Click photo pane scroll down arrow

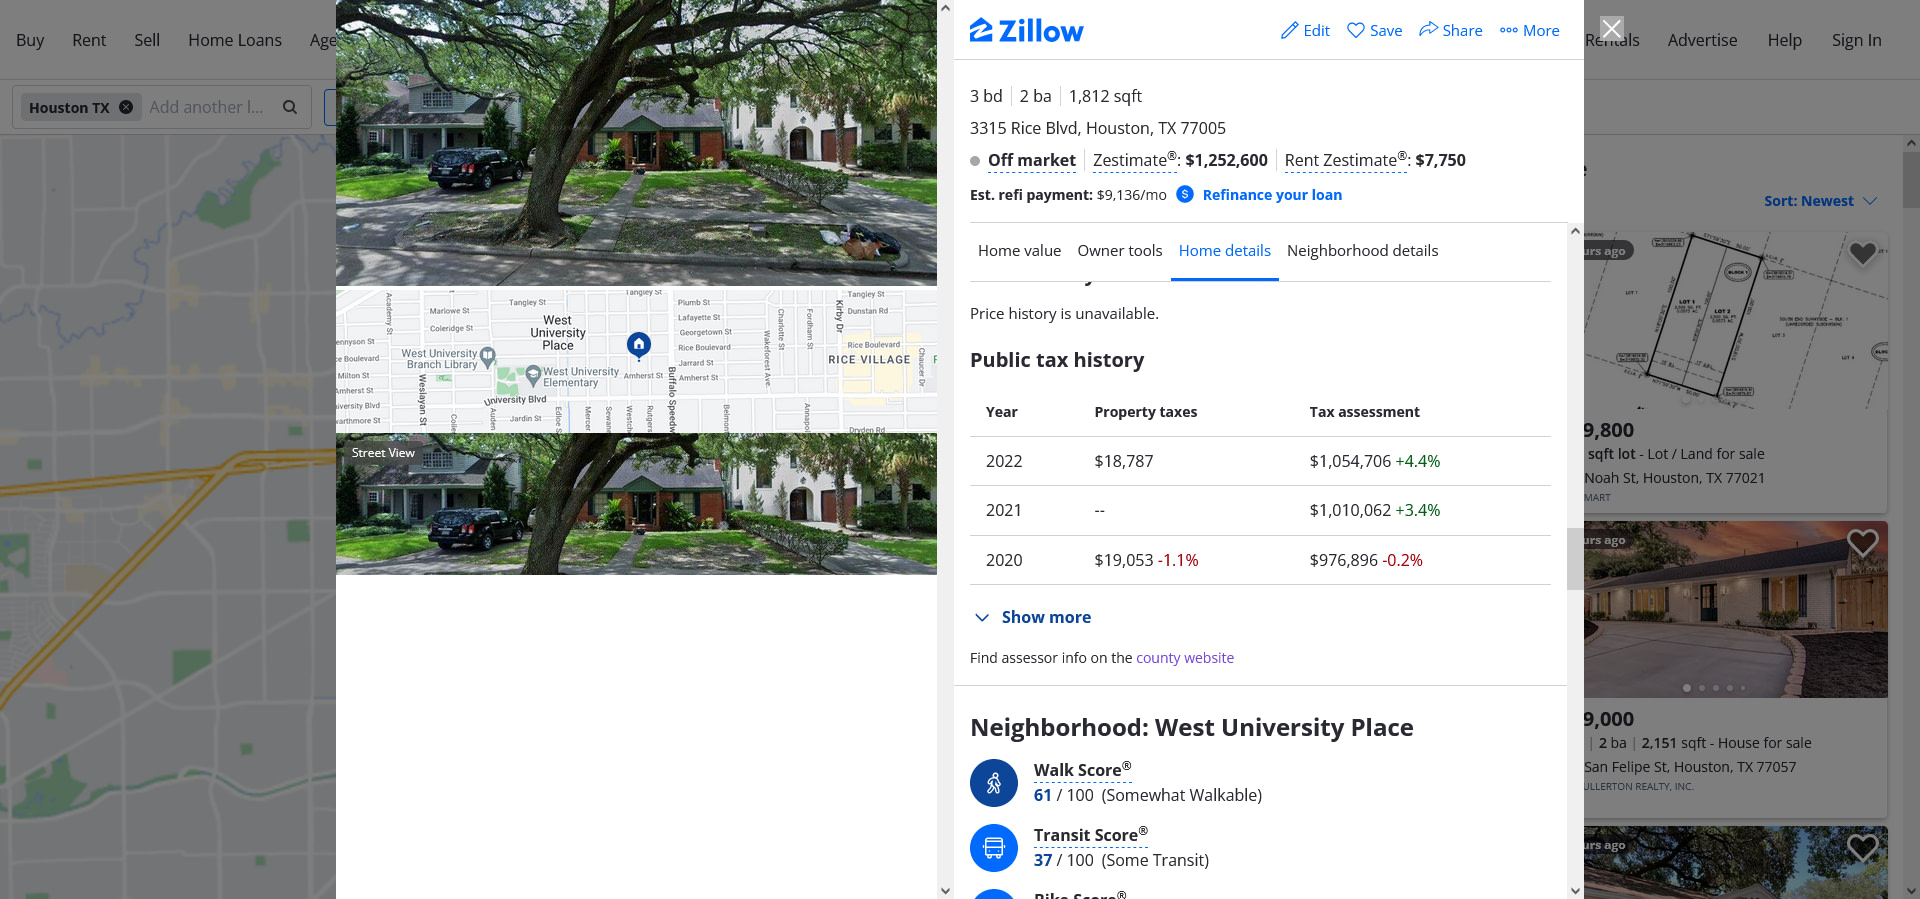click(945, 890)
